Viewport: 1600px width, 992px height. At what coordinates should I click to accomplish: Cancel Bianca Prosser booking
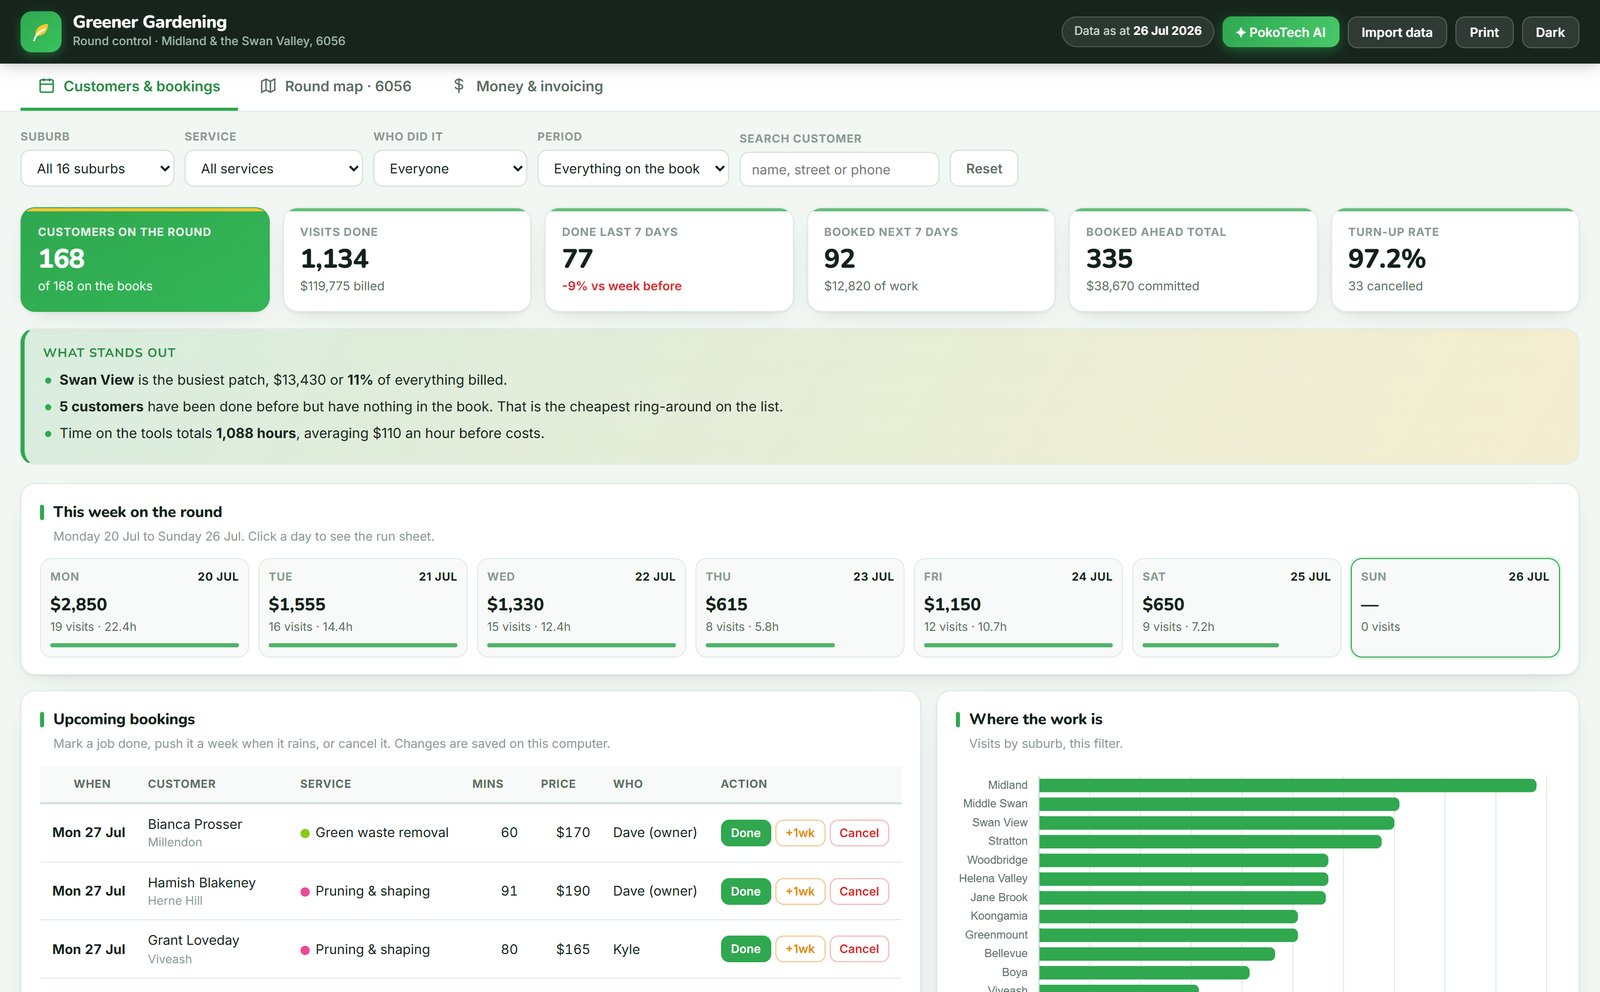(x=859, y=833)
